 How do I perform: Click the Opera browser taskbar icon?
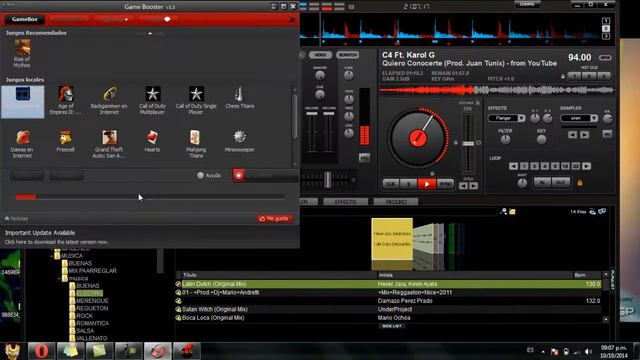pos(41,351)
